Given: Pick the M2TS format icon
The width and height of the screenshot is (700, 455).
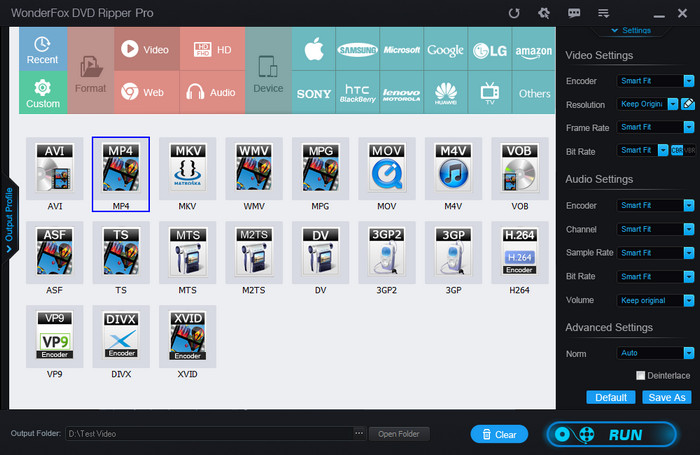Looking at the screenshot, I should pos(254,253).
